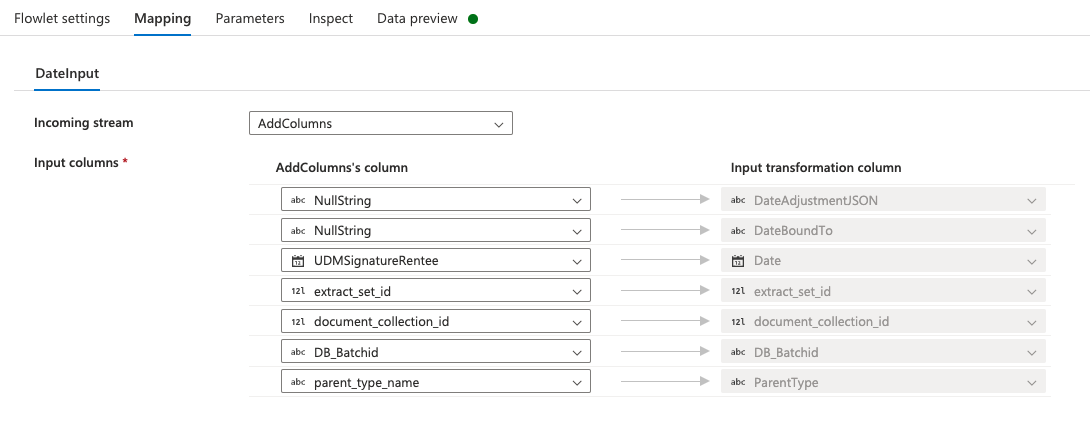The height and width of the screenshot is (429, 1090).
Task: Click the calendar icon beside UDMSignatureRentee
Action: coord(298,261)
